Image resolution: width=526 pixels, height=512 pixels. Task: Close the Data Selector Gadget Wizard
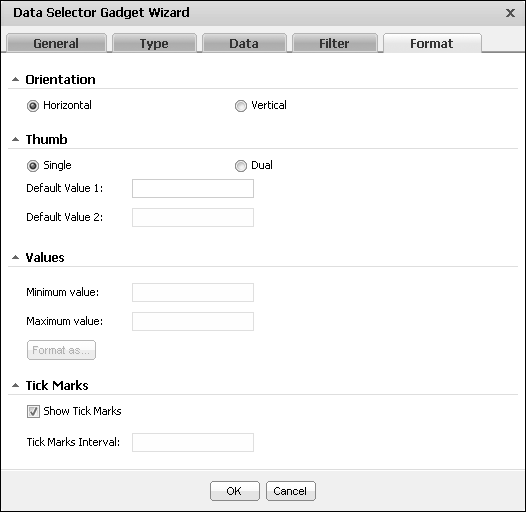pos(510,13)
